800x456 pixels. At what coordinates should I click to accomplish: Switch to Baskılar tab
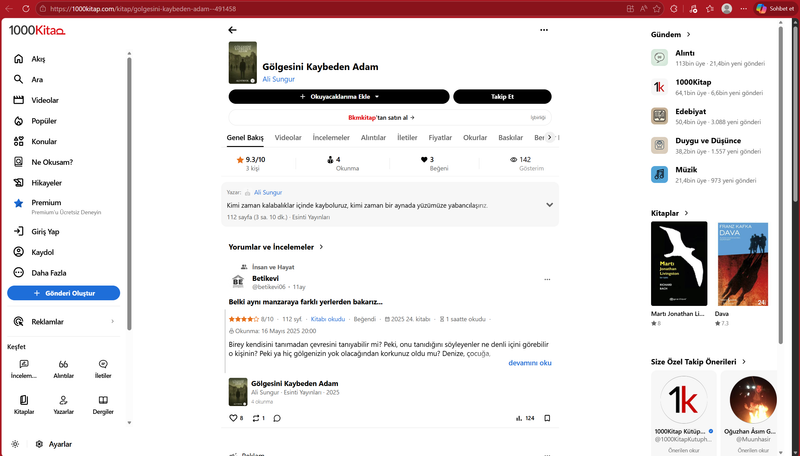[511, 138]
